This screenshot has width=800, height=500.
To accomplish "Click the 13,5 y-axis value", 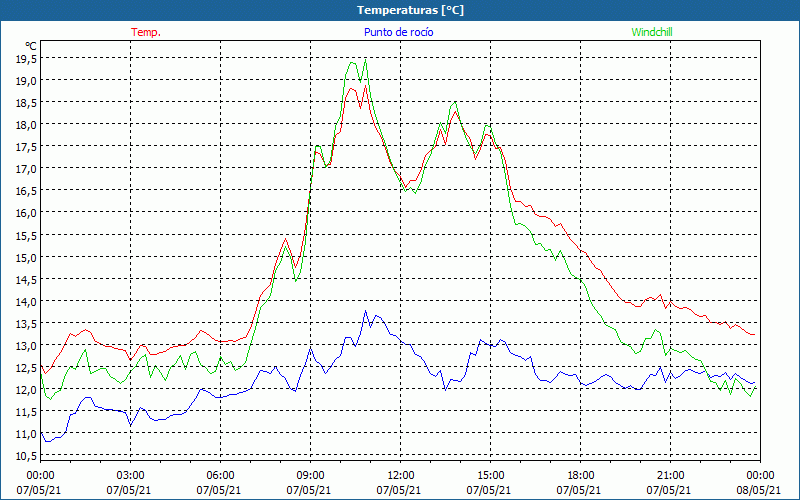I will tap(26, 323).
